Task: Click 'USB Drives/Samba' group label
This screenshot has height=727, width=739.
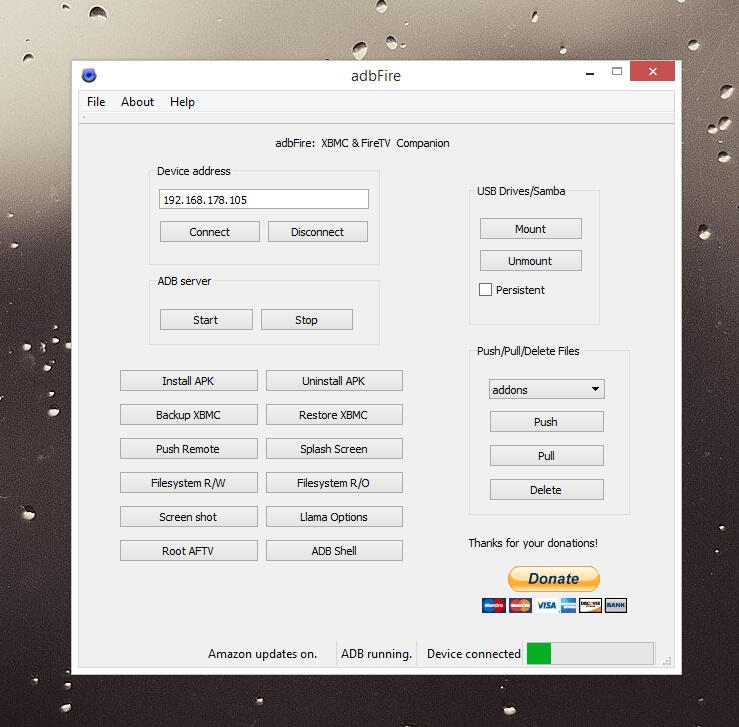Action: pyautogui.click(x=521, y=191)
